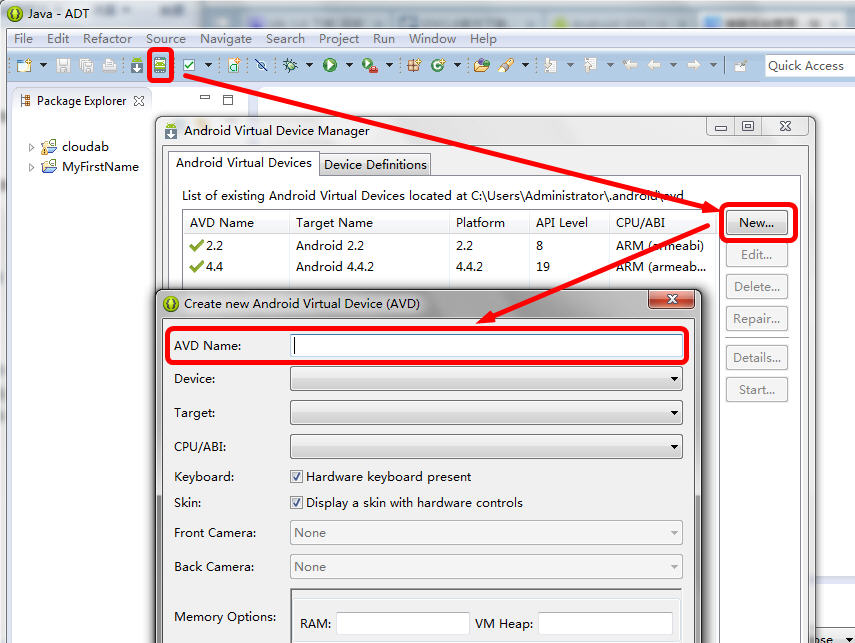Open the Help menu
The height and width of the screenshot is (643, 855).
(x=483, y=39)
